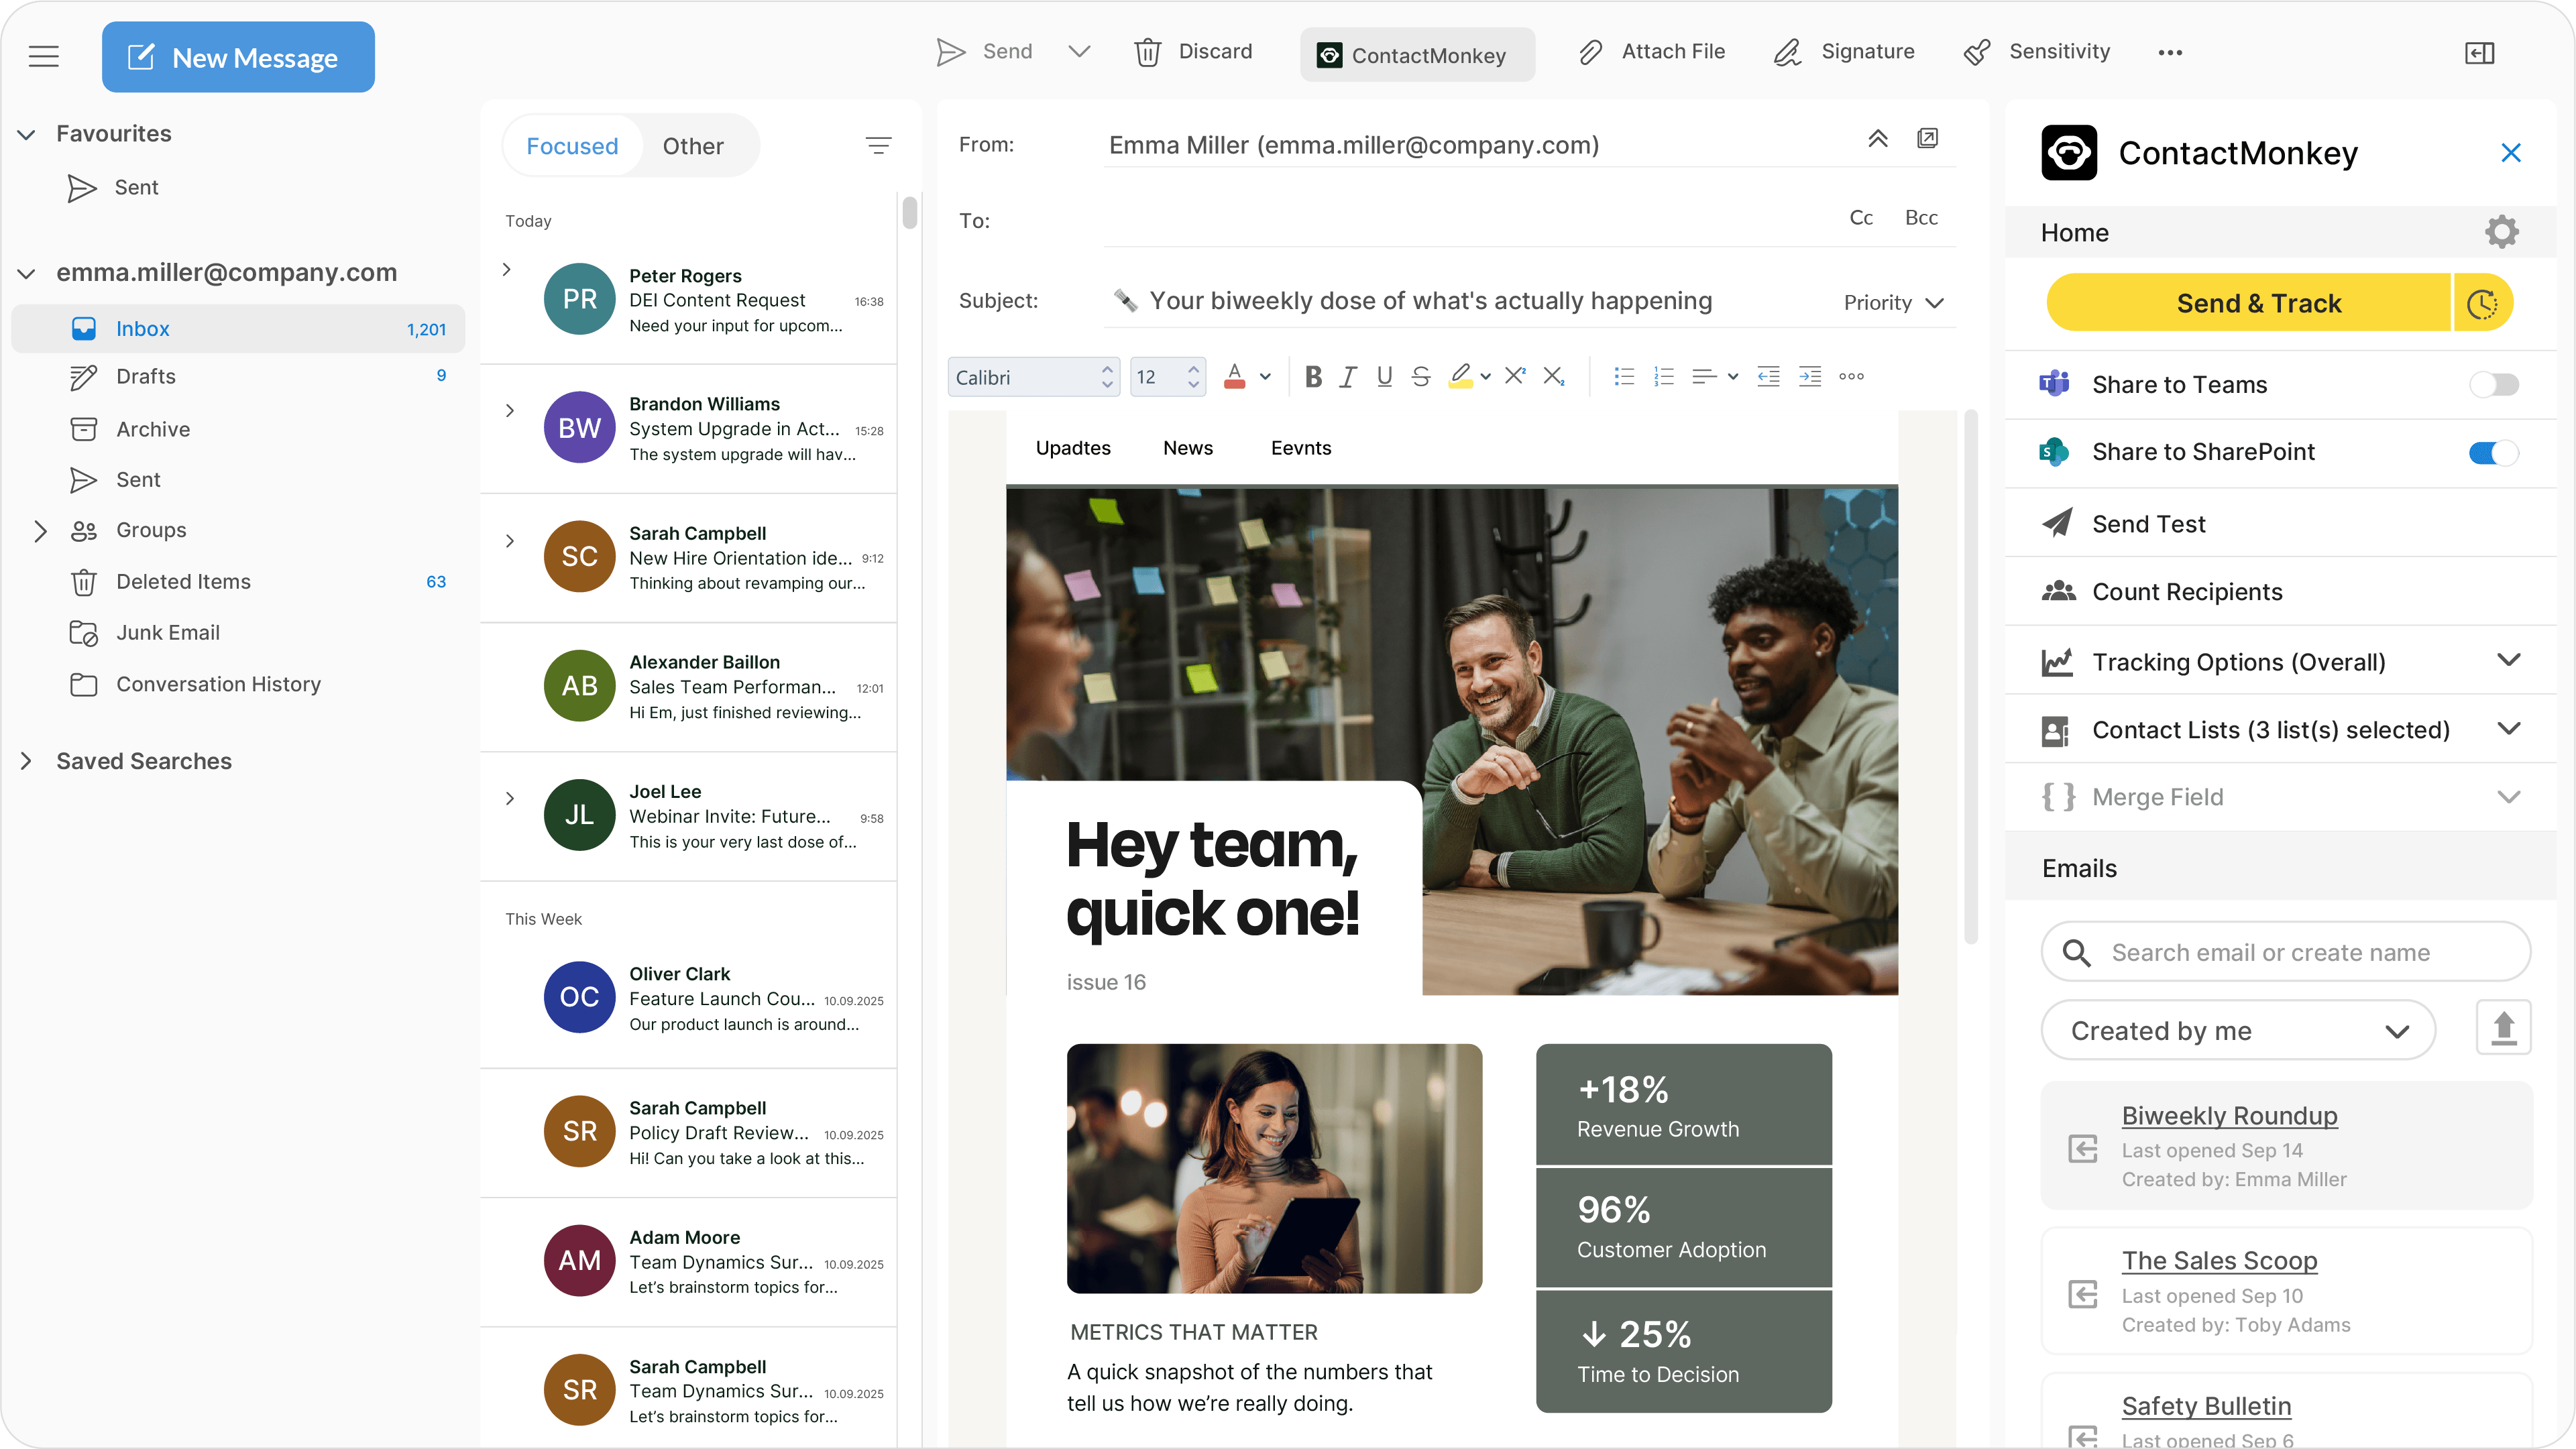Viewport: 2576px width, 1449px height.
Task: Open ContactMonkey settings gear
Action: 2501,232
